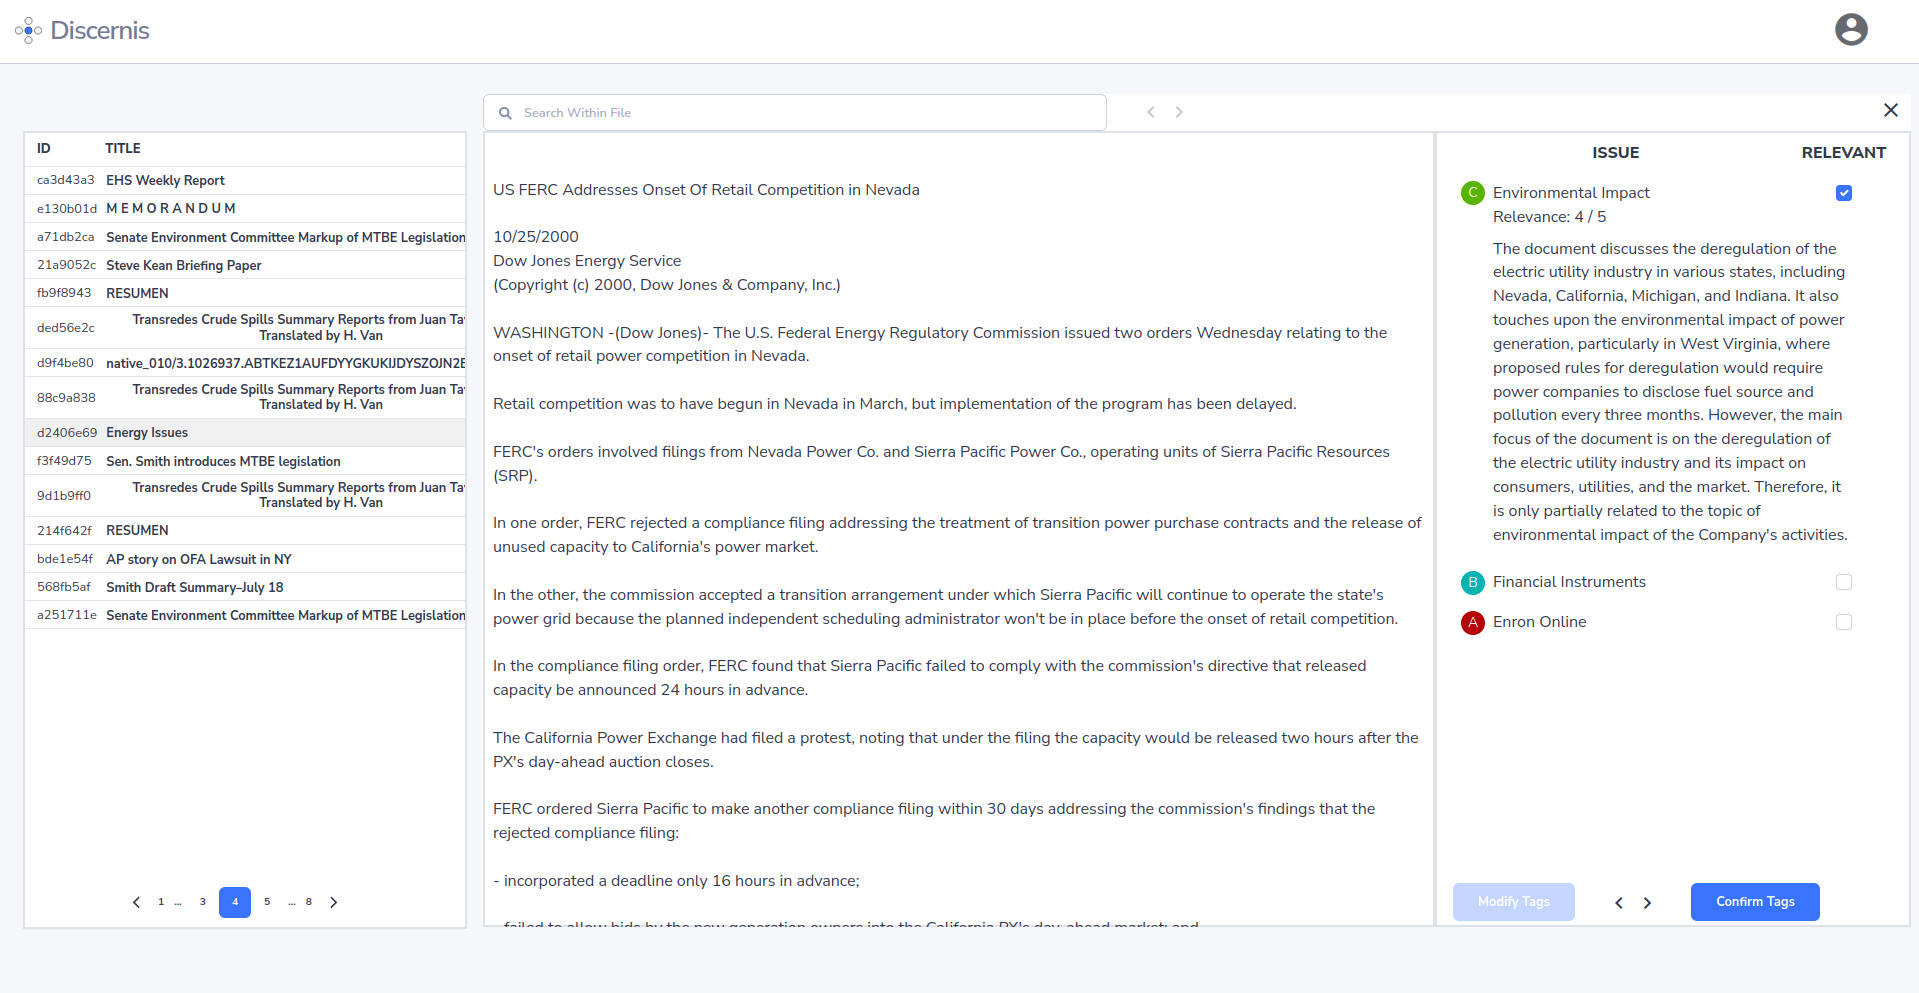Check Financial Instruments relevant checkbox
Screen dimensions: 1919x993
[x=1844, y=582]
